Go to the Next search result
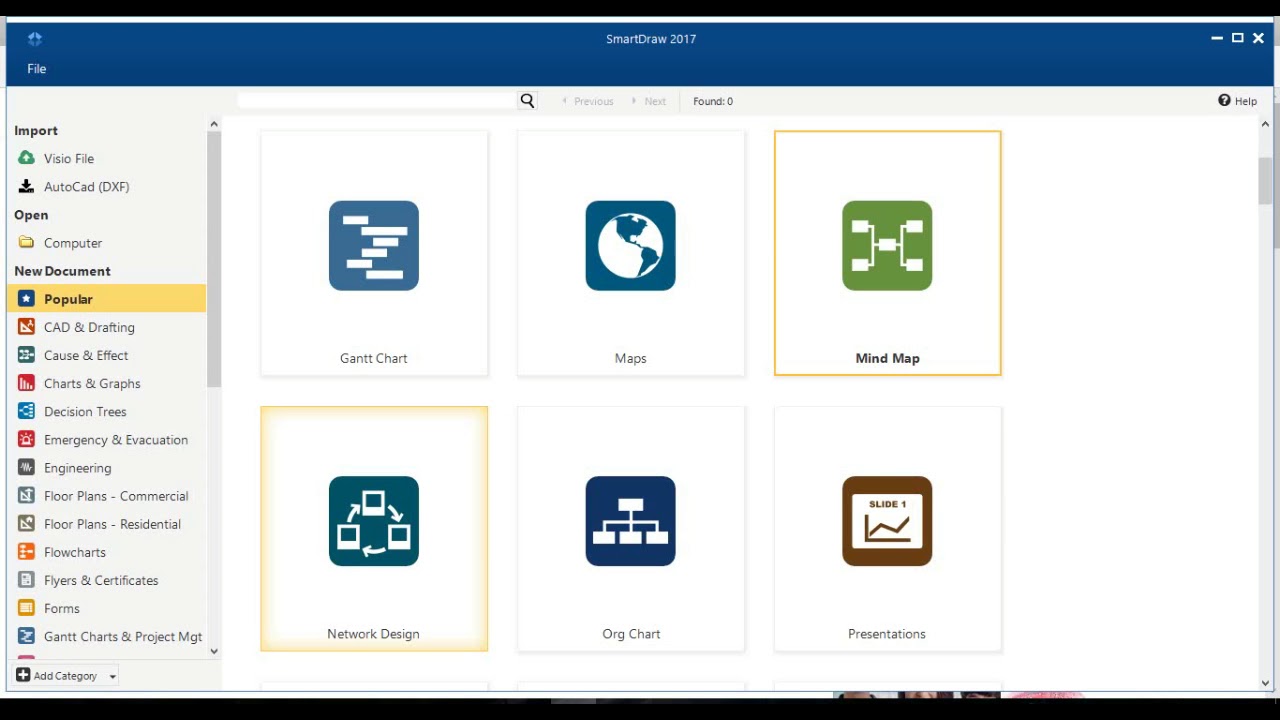1280x720 pixels. (x=649, y=101)
